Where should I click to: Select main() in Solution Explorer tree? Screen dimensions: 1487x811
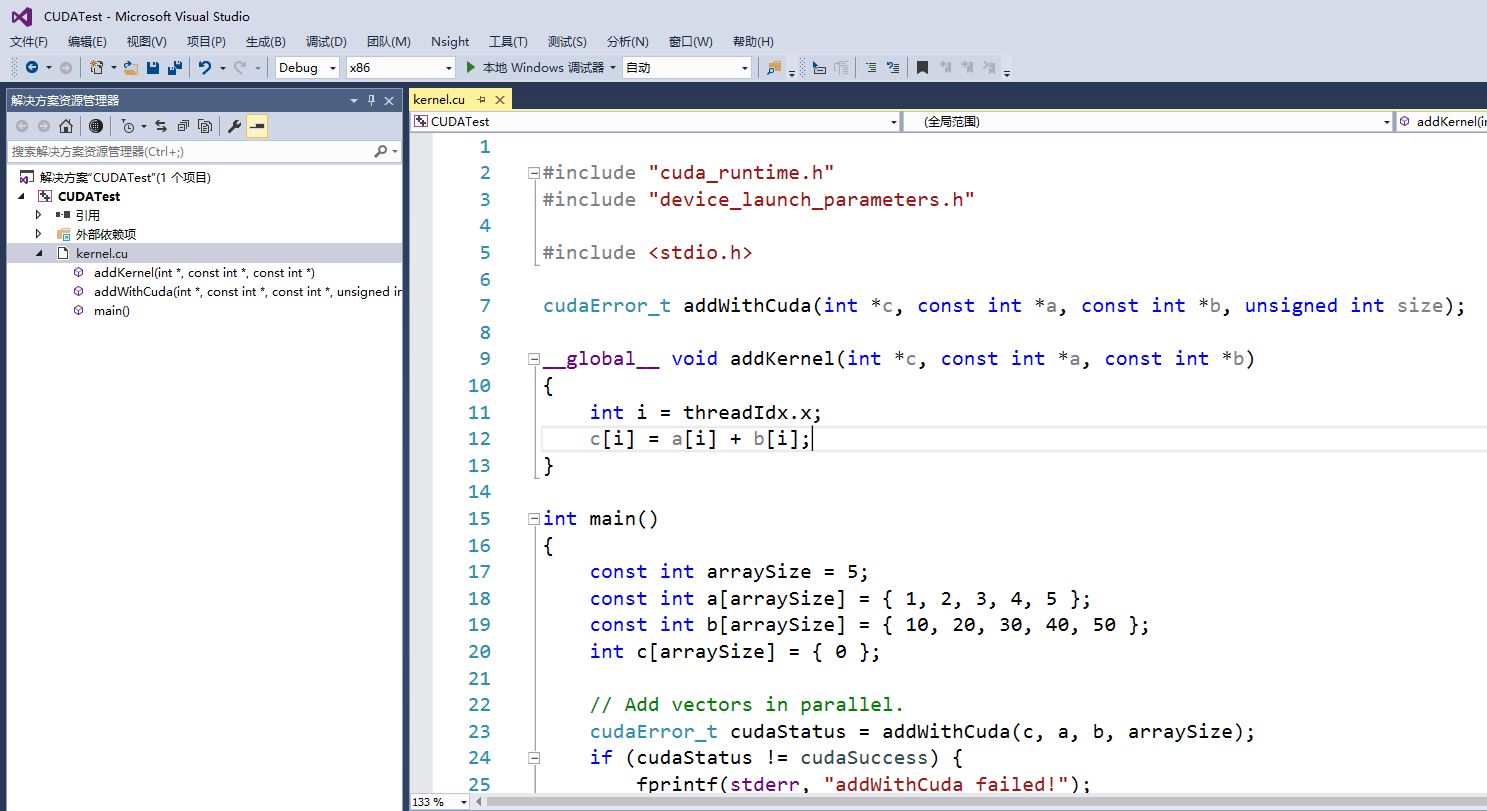point(112,310)
